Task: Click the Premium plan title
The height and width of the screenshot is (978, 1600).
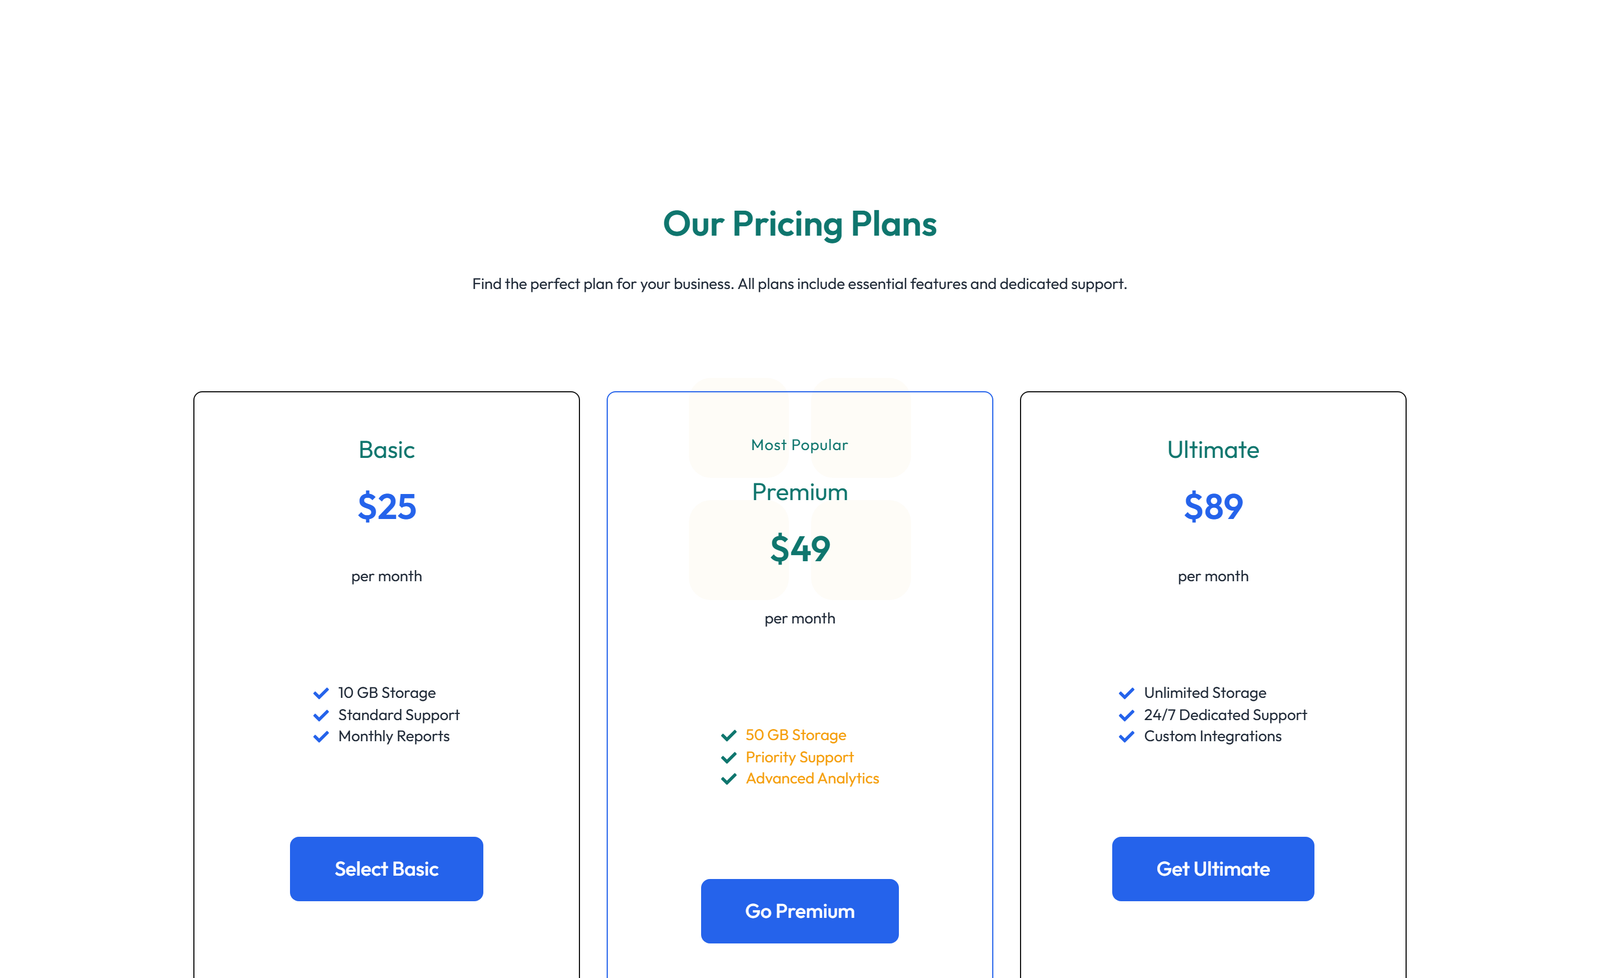Action: click(799, 491)
